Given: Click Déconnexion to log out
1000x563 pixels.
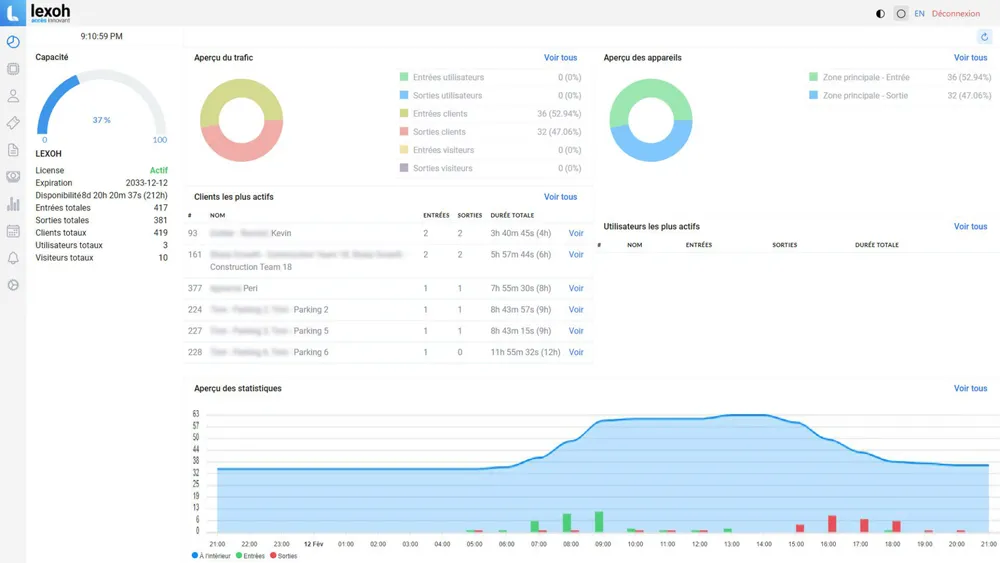Looking at the screenshot, I should tap(955, 14).
